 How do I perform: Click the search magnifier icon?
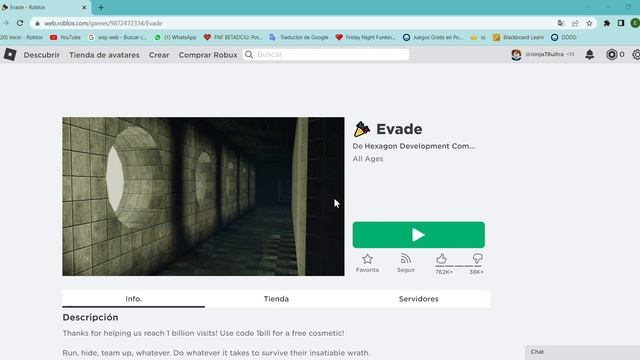249,54
